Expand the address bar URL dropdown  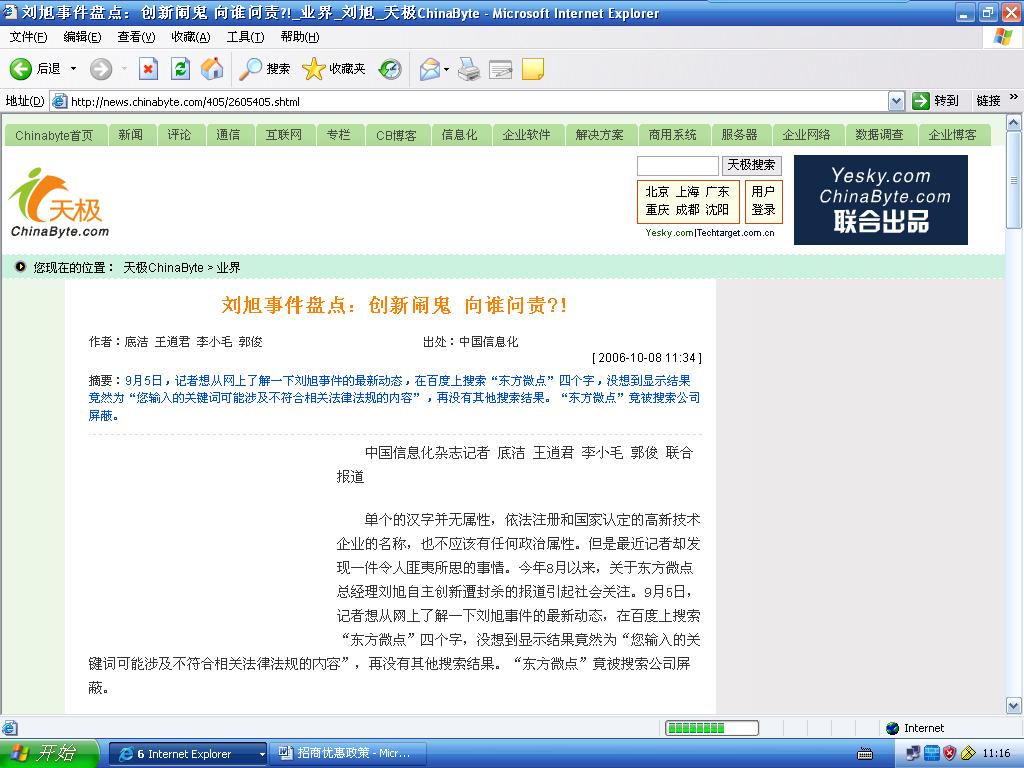point(896,101)
